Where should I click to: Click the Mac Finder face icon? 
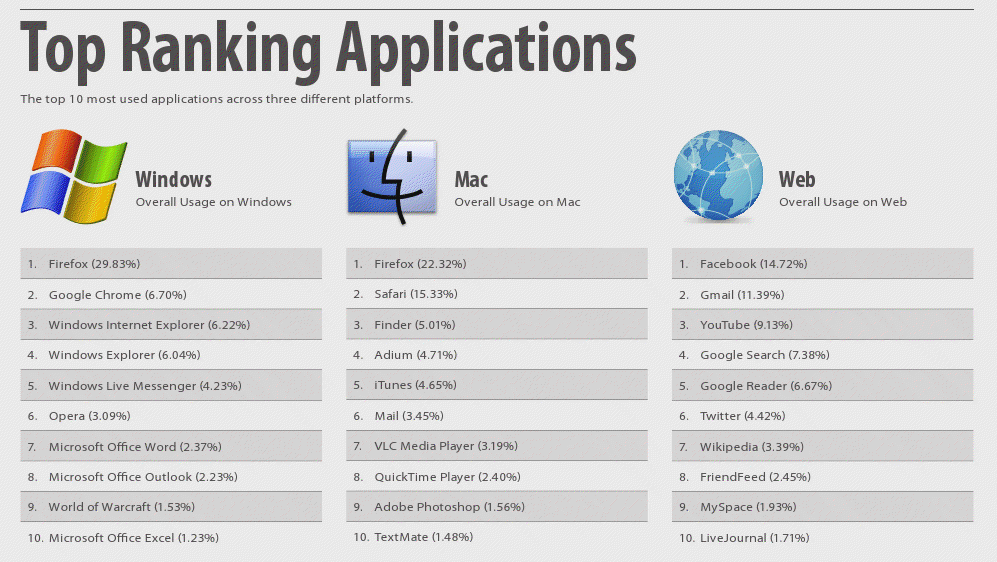392,176
